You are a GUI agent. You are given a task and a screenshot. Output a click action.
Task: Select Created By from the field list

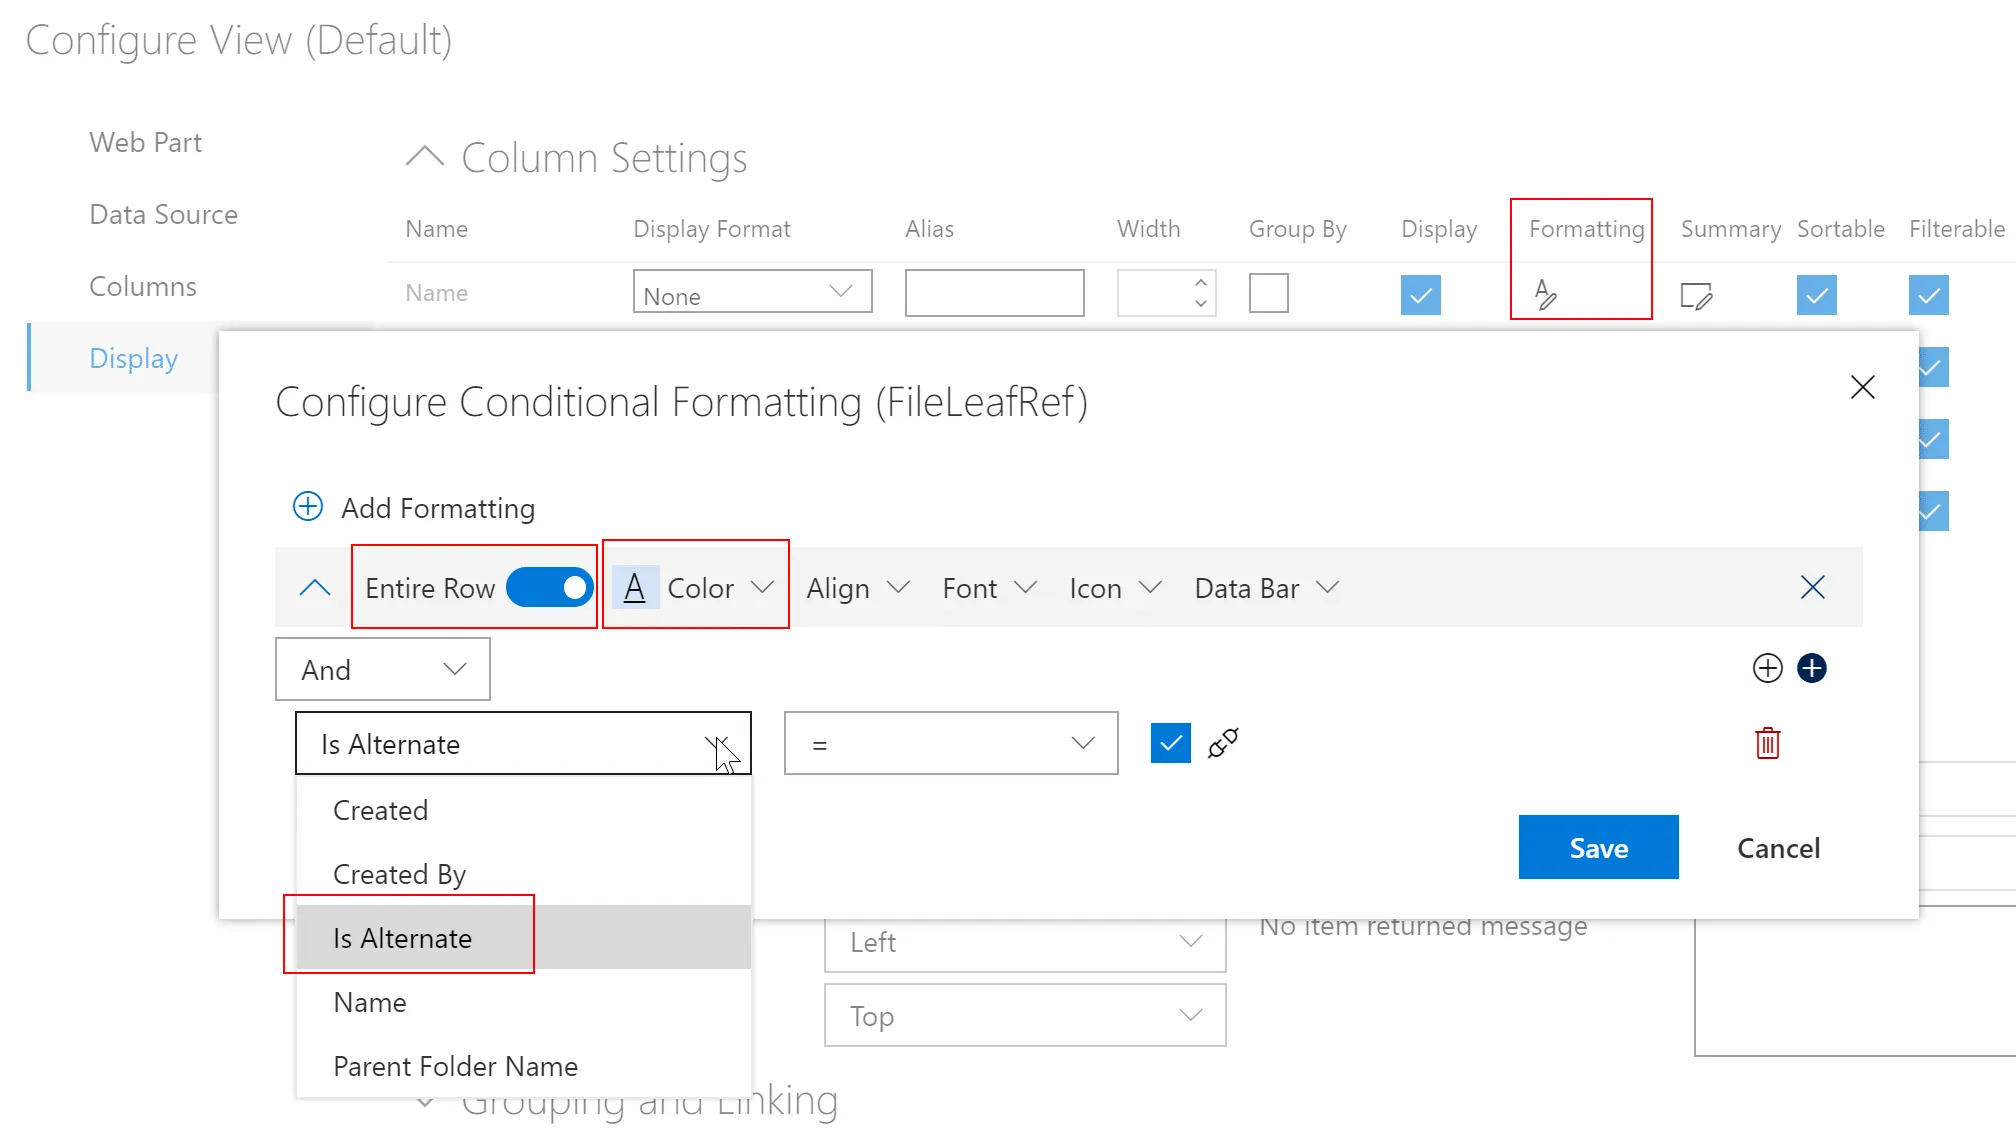pyautogui.click(x=399, y=873)
